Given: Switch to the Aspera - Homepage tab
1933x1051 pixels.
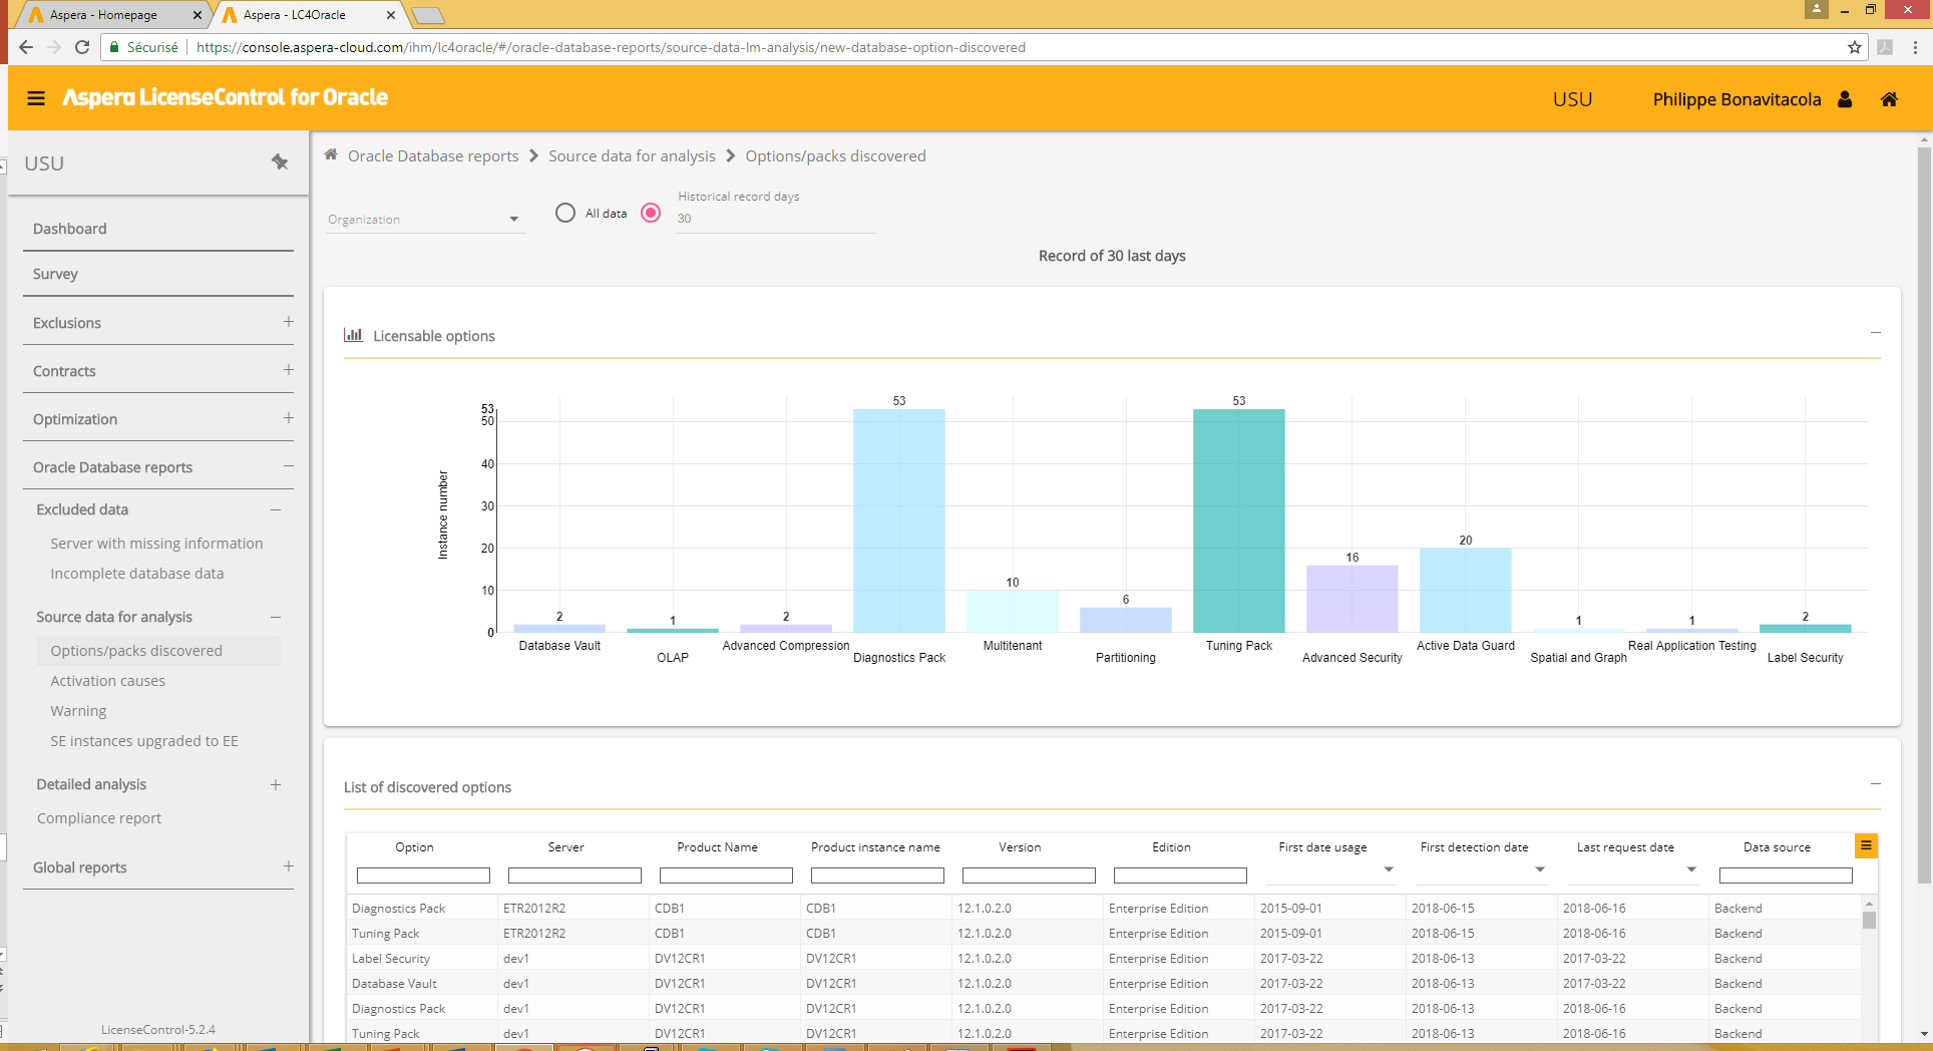Looking at the screenshot, I should (103, 15).
